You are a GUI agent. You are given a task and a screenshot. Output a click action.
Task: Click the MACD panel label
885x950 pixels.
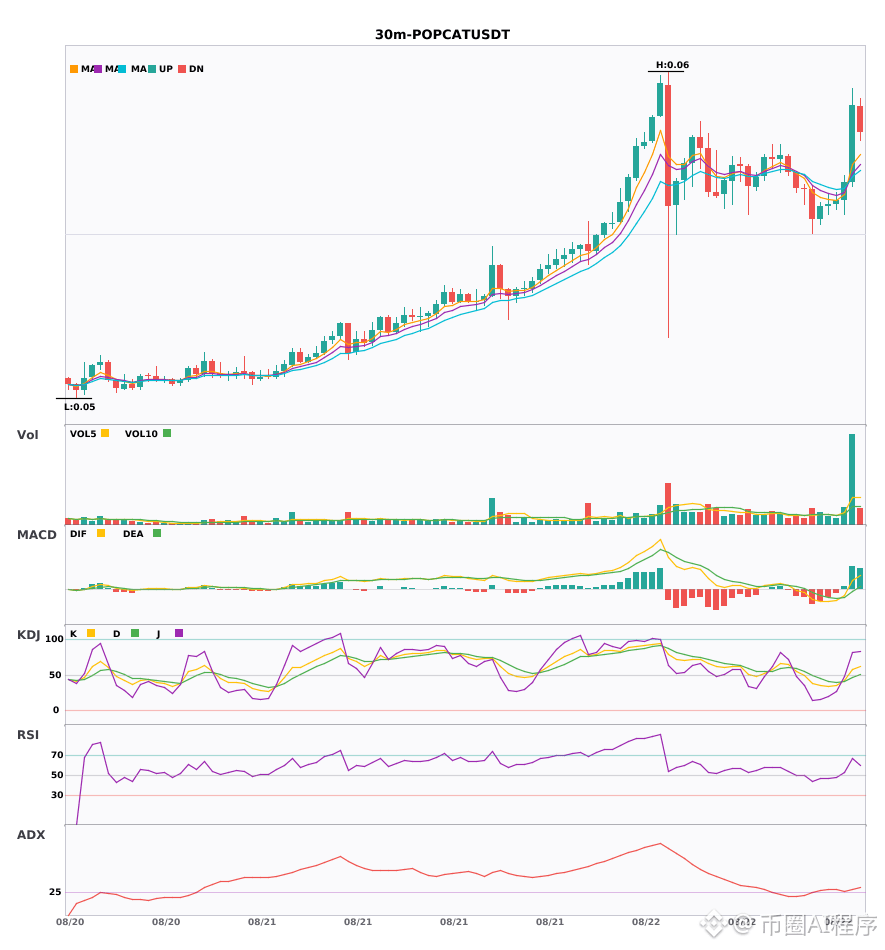(36, 535)
